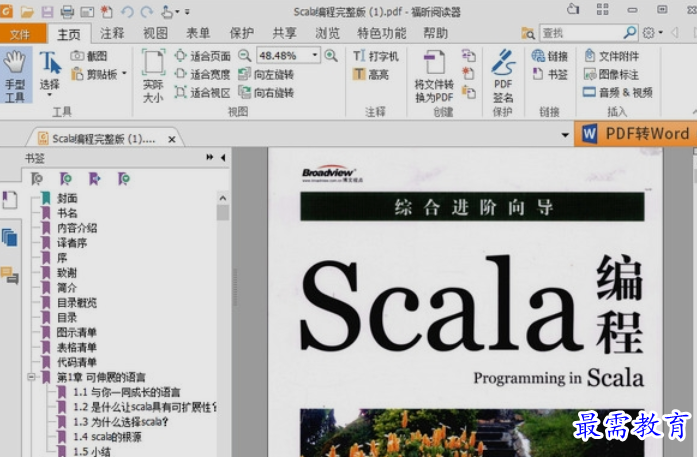Click the search magnifier in Find box
697x457 pixels.
click(629, 32)
